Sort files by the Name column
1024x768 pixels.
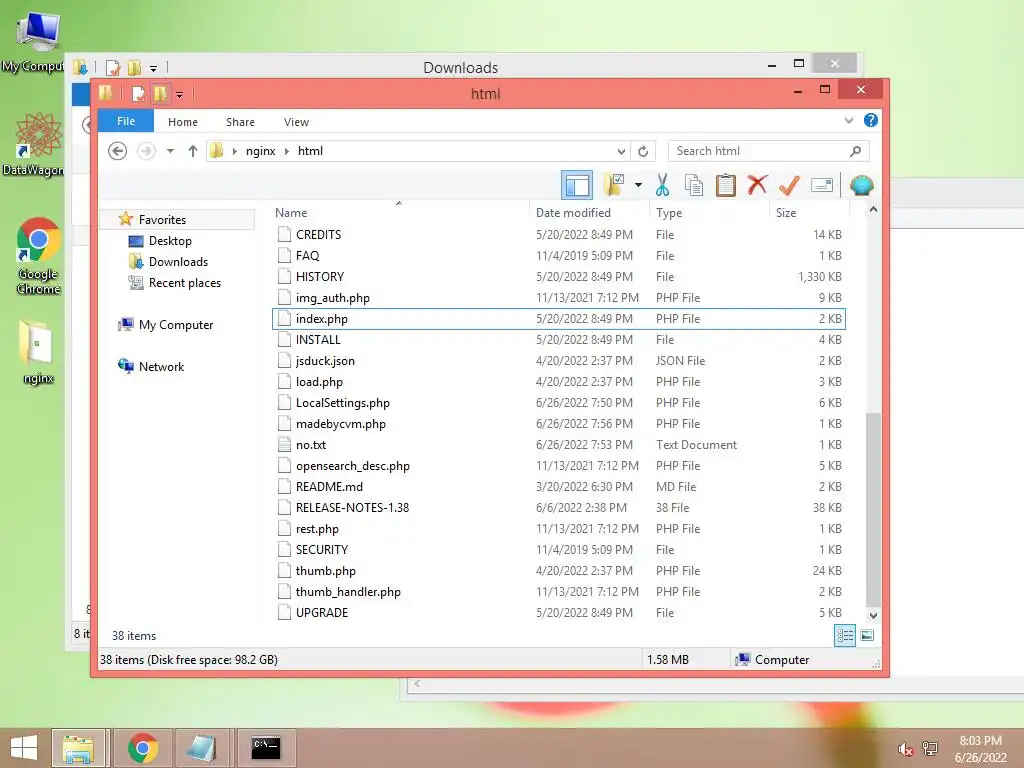point(291,213)
